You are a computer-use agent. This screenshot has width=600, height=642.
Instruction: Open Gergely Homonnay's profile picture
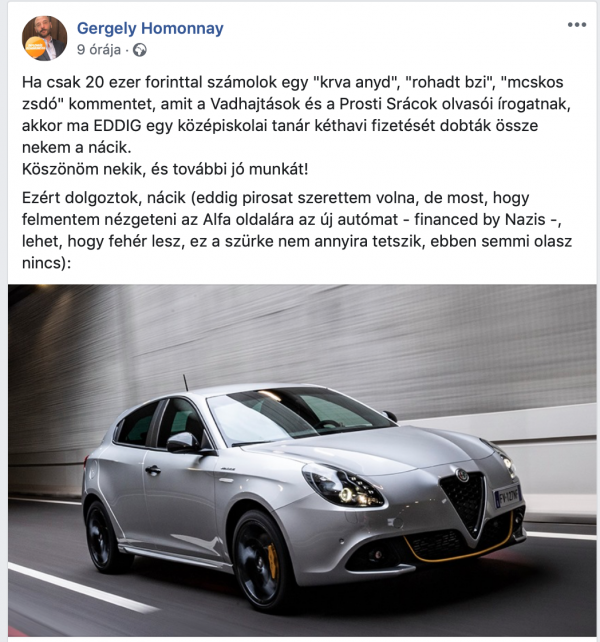44,38
